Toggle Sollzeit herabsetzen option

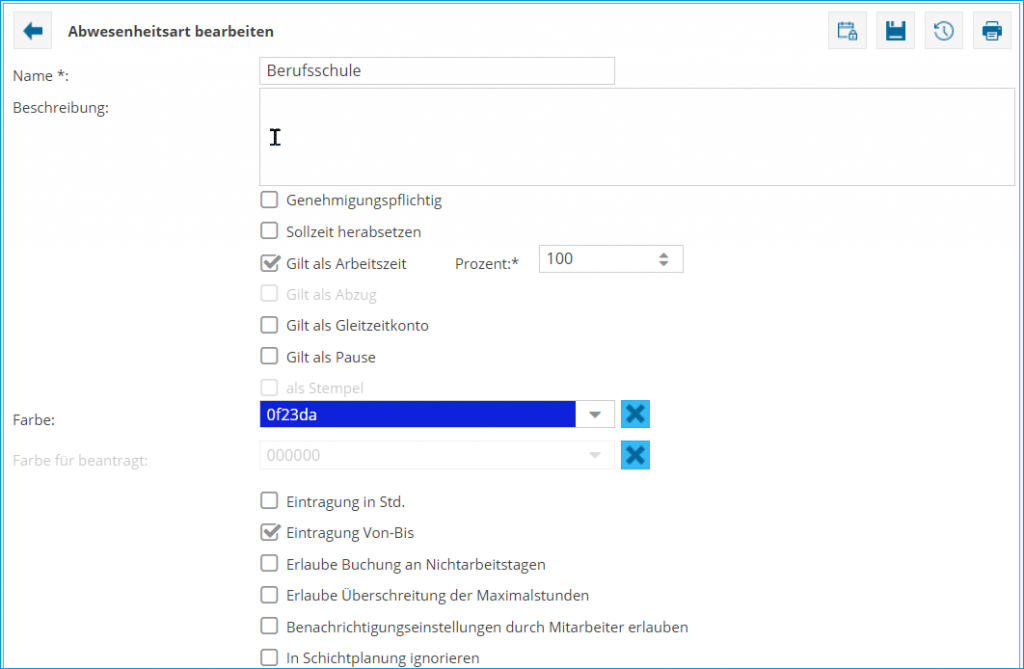pos(269,231)
